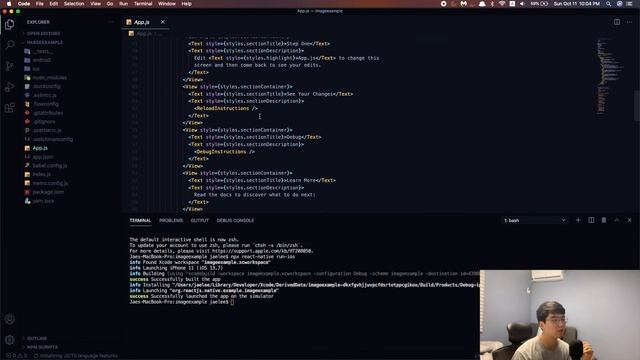The width and height of the screenshot is (640, 360).
Task: Close the App.js editor tab
Action: click(x=162, y=22)
